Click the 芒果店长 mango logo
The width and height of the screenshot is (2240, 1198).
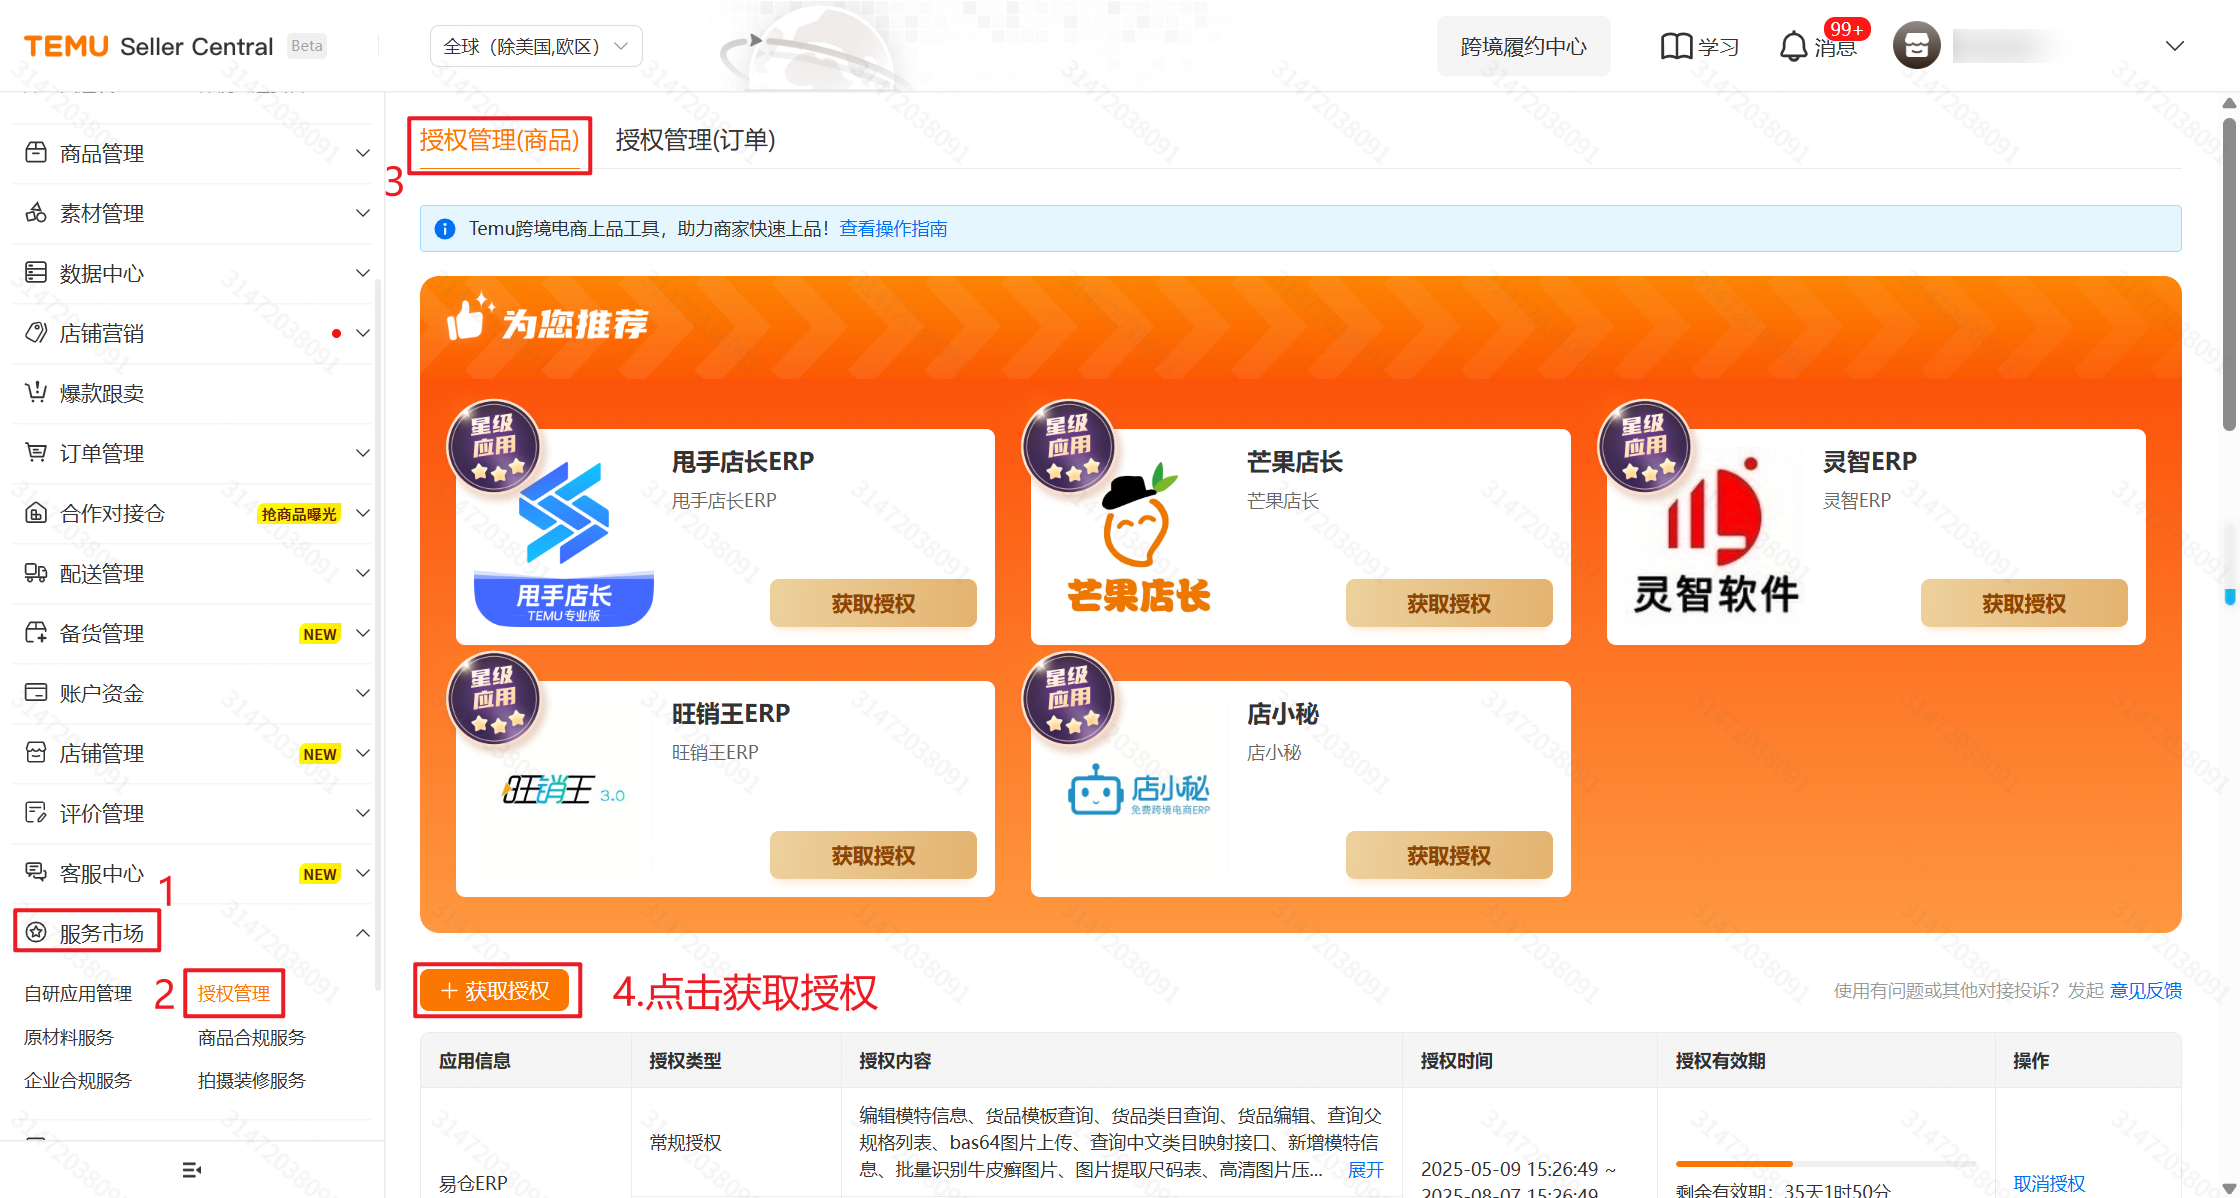[1139, 538]
